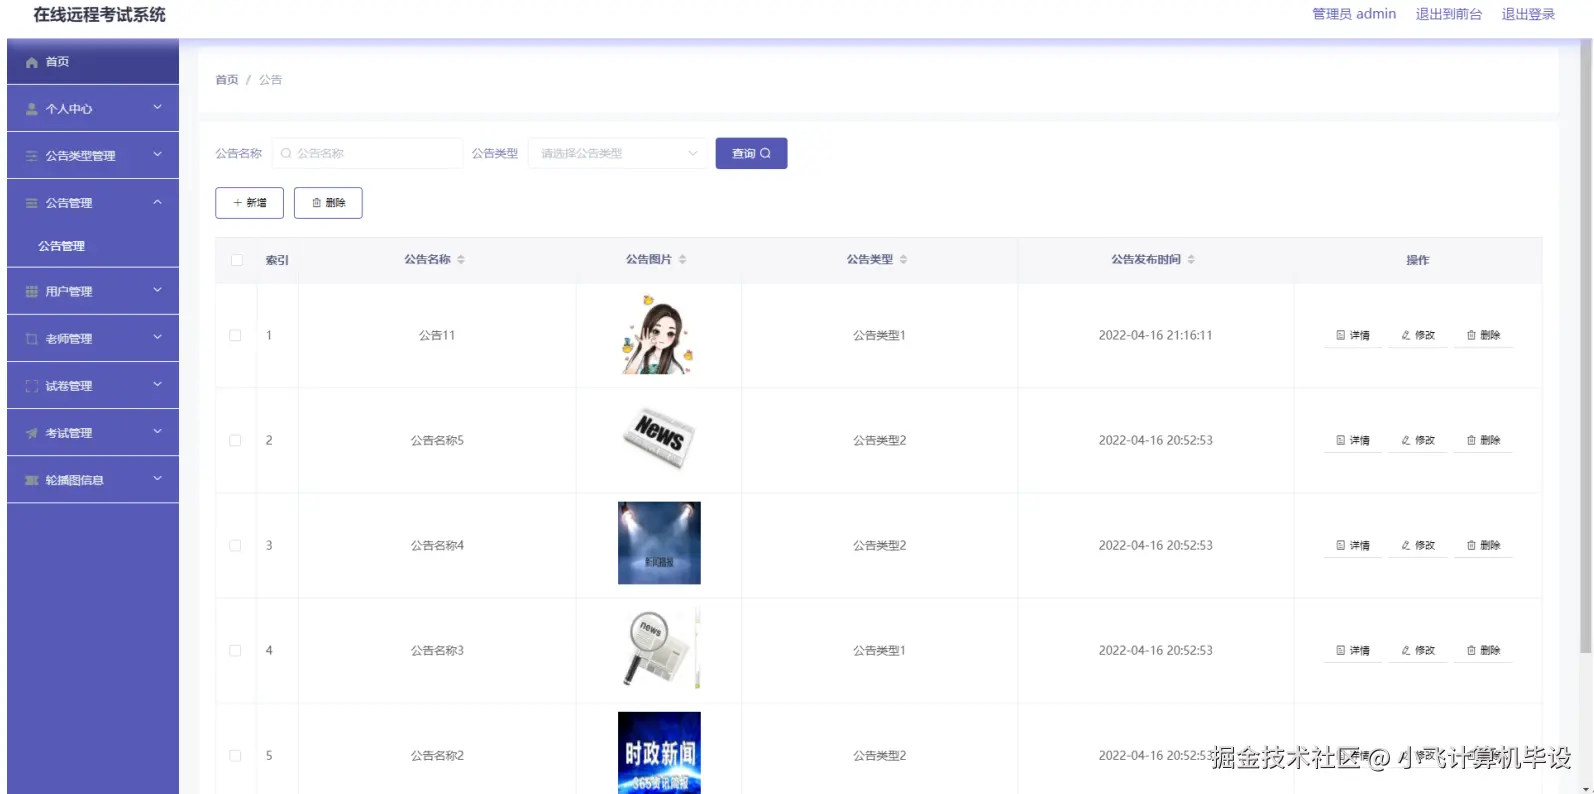Click the 试卷管理 sidebar icon
1594x794 pixels.
[x=32, y=386]
